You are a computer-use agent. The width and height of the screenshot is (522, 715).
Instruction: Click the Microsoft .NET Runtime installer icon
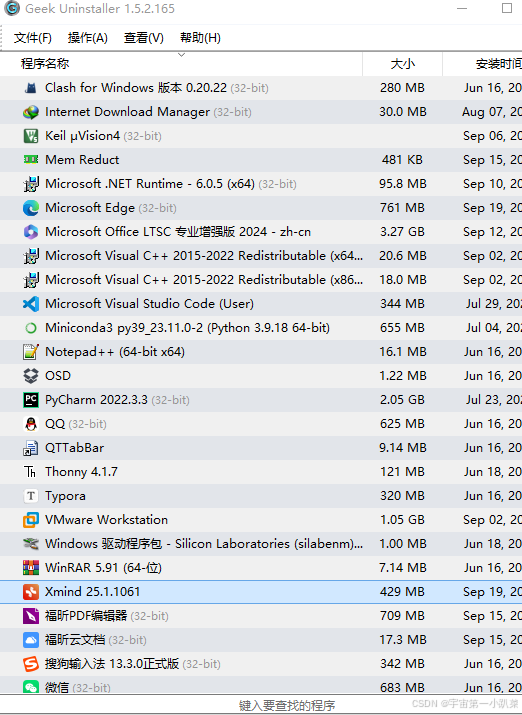(31, 184)
